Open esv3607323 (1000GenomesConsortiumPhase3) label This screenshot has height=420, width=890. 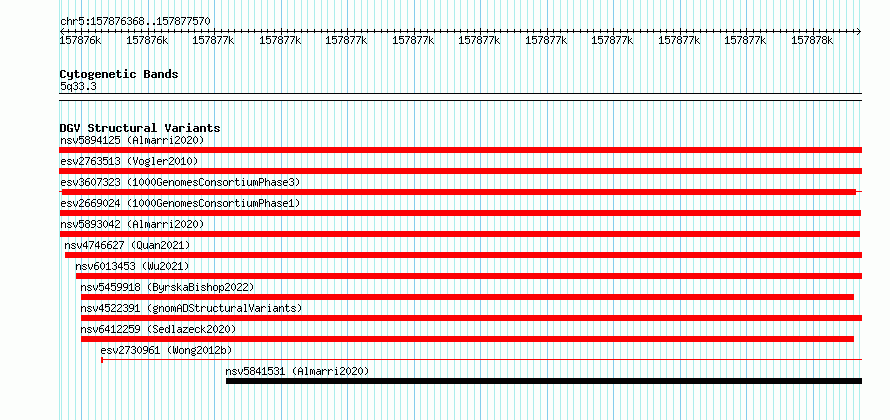[180, 182]
